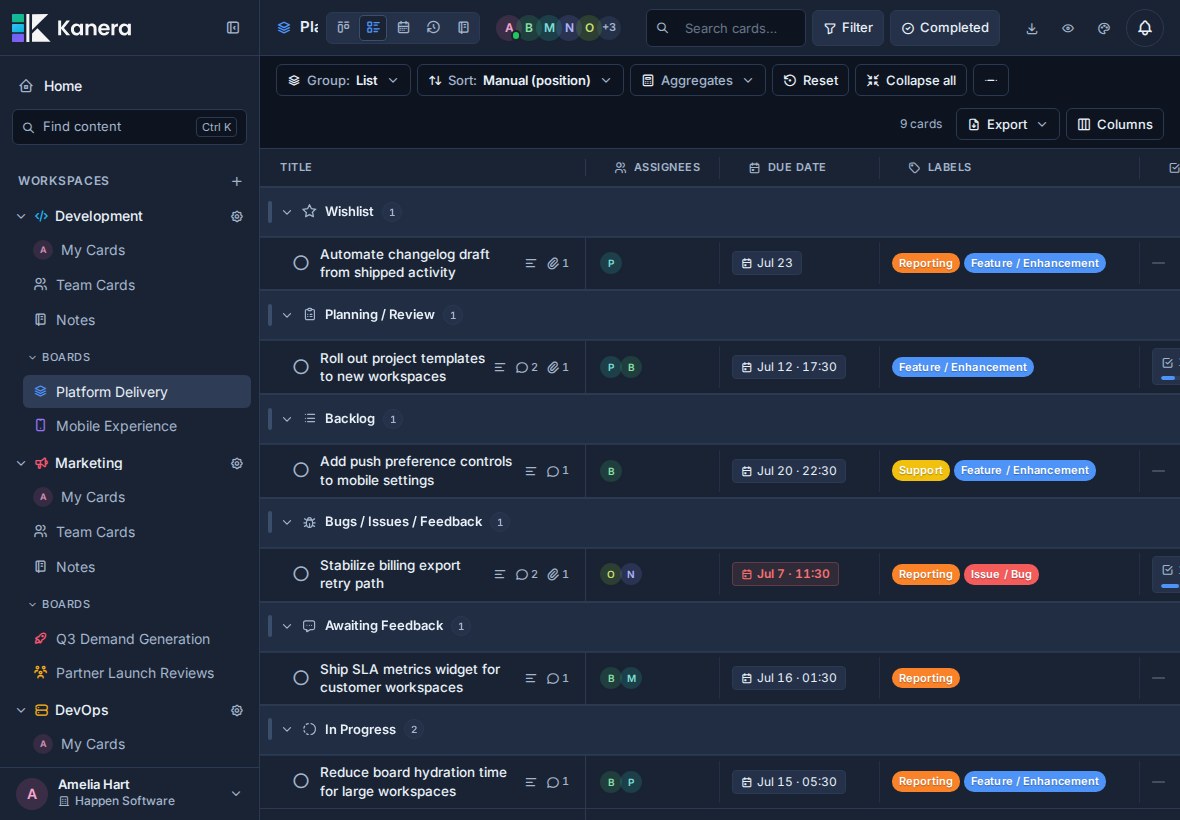Open checklist on Roll out project templates row
The width and height of the screenshot is (1180, 820).
[x=1167, y=366]
